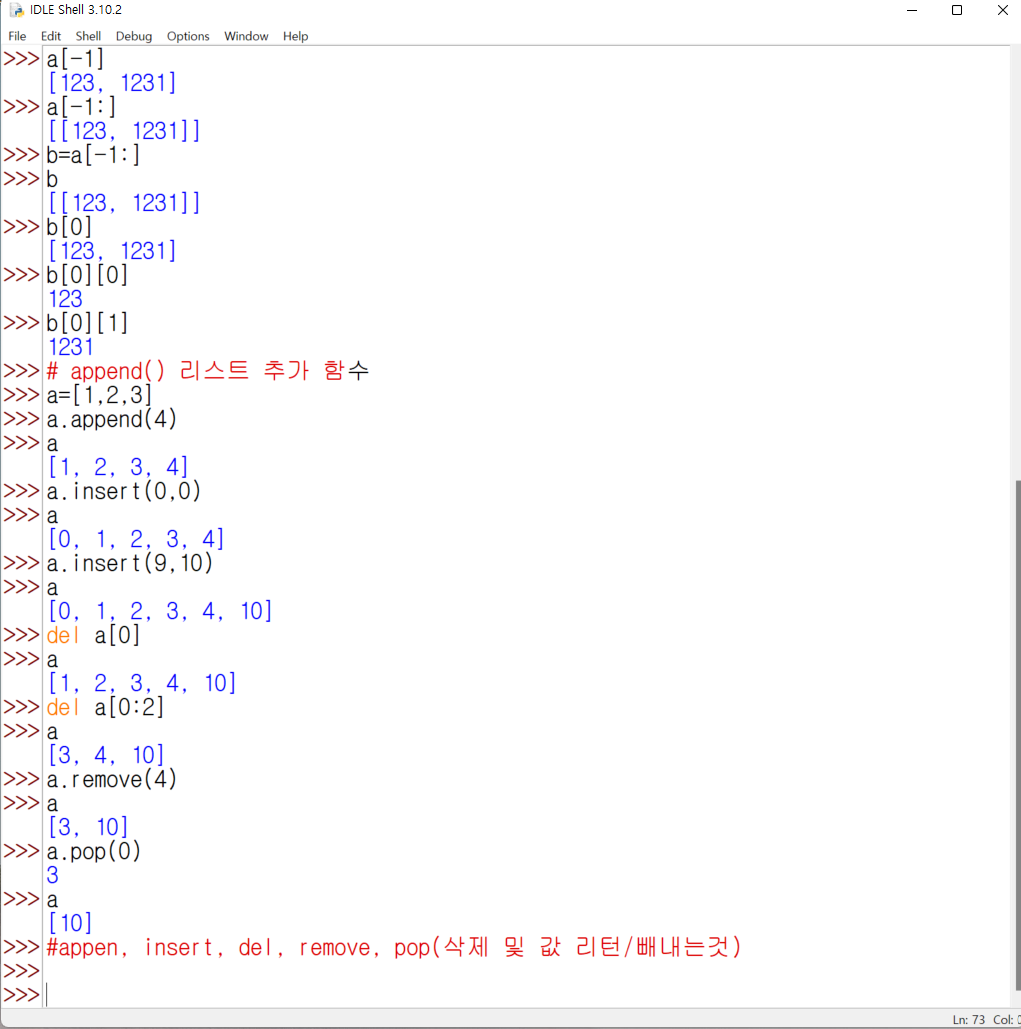Click the output '123' below b[0][0]
Image resolution: width=1021 pixels, height=1029 pixels.
pyautogui.click(x=65, y=299)
